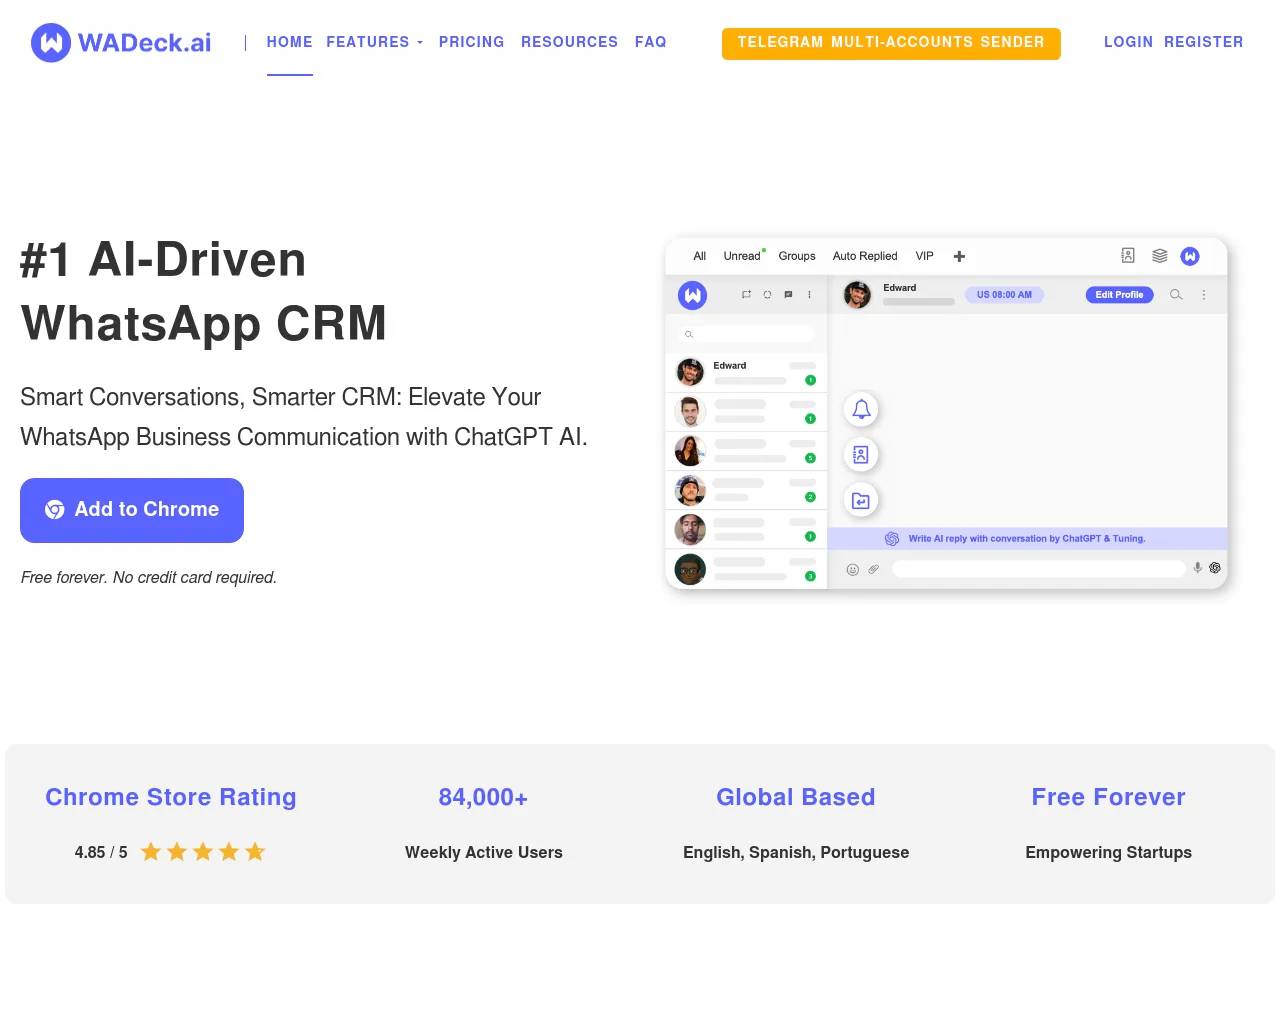Click the 84,000+ stat heading
Screen dimensions: 1280x1024
point(483,797)
